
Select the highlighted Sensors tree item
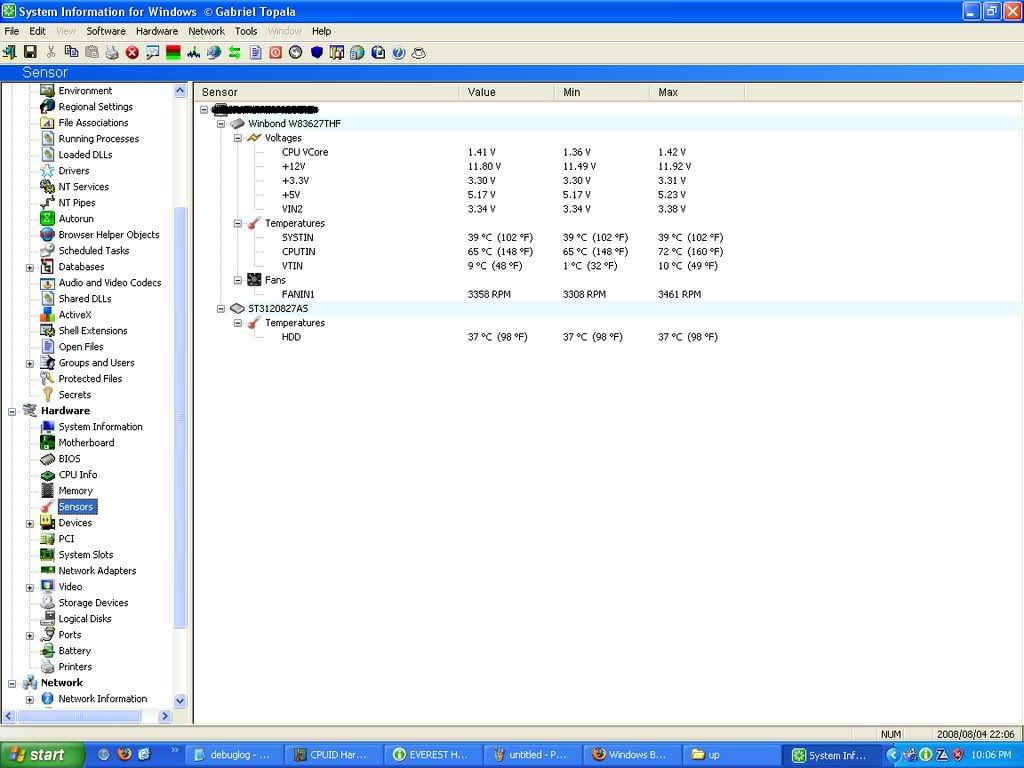(76, 506)
